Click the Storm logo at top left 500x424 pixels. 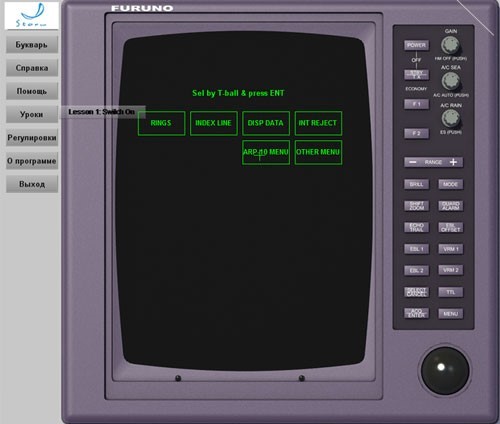click(32, 16)
